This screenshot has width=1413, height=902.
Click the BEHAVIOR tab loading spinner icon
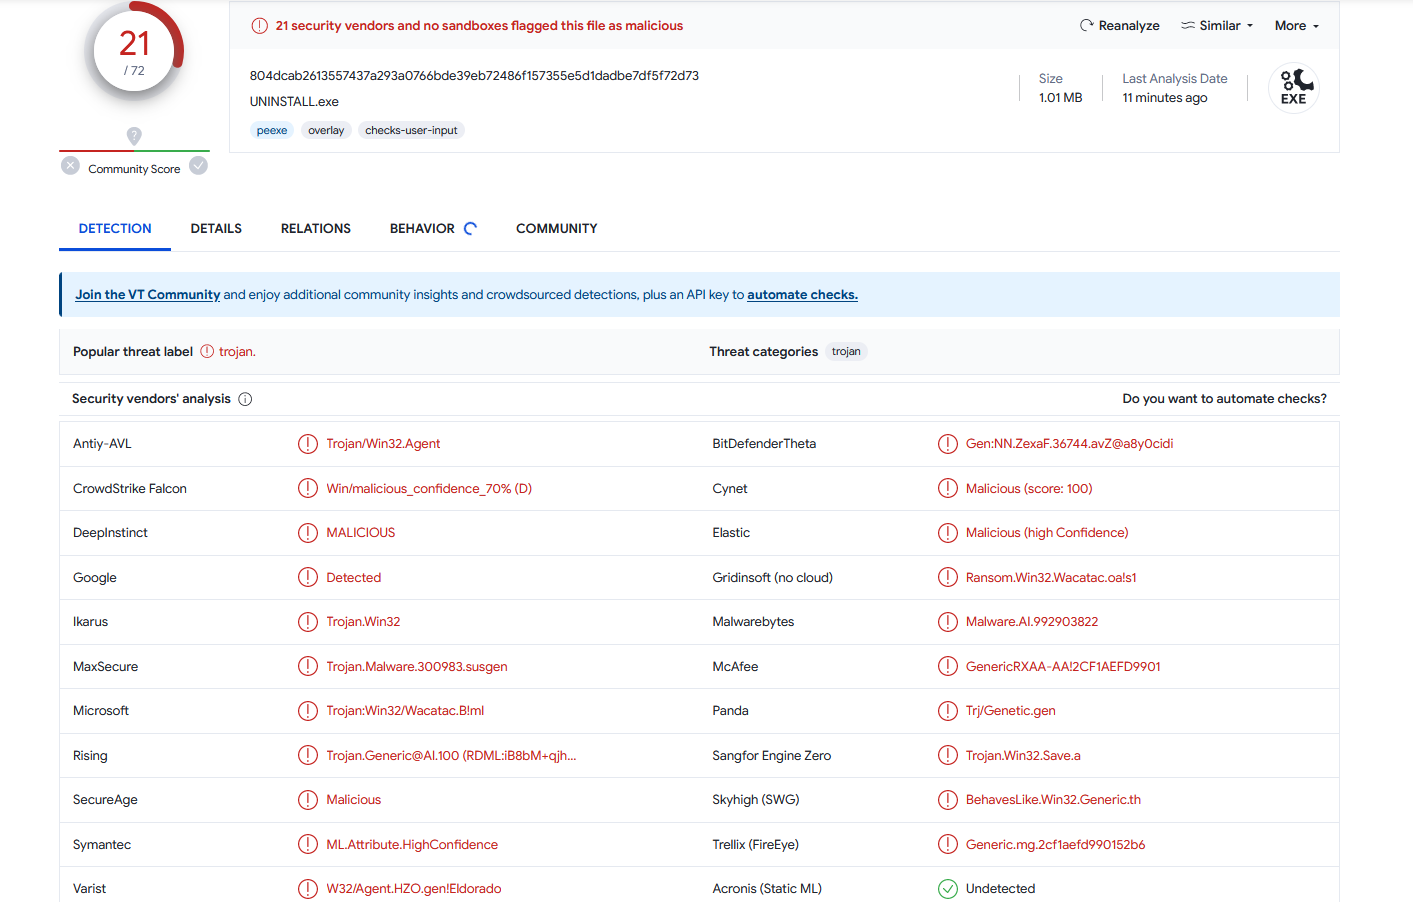pyautogui.click(x=470, y=229)
